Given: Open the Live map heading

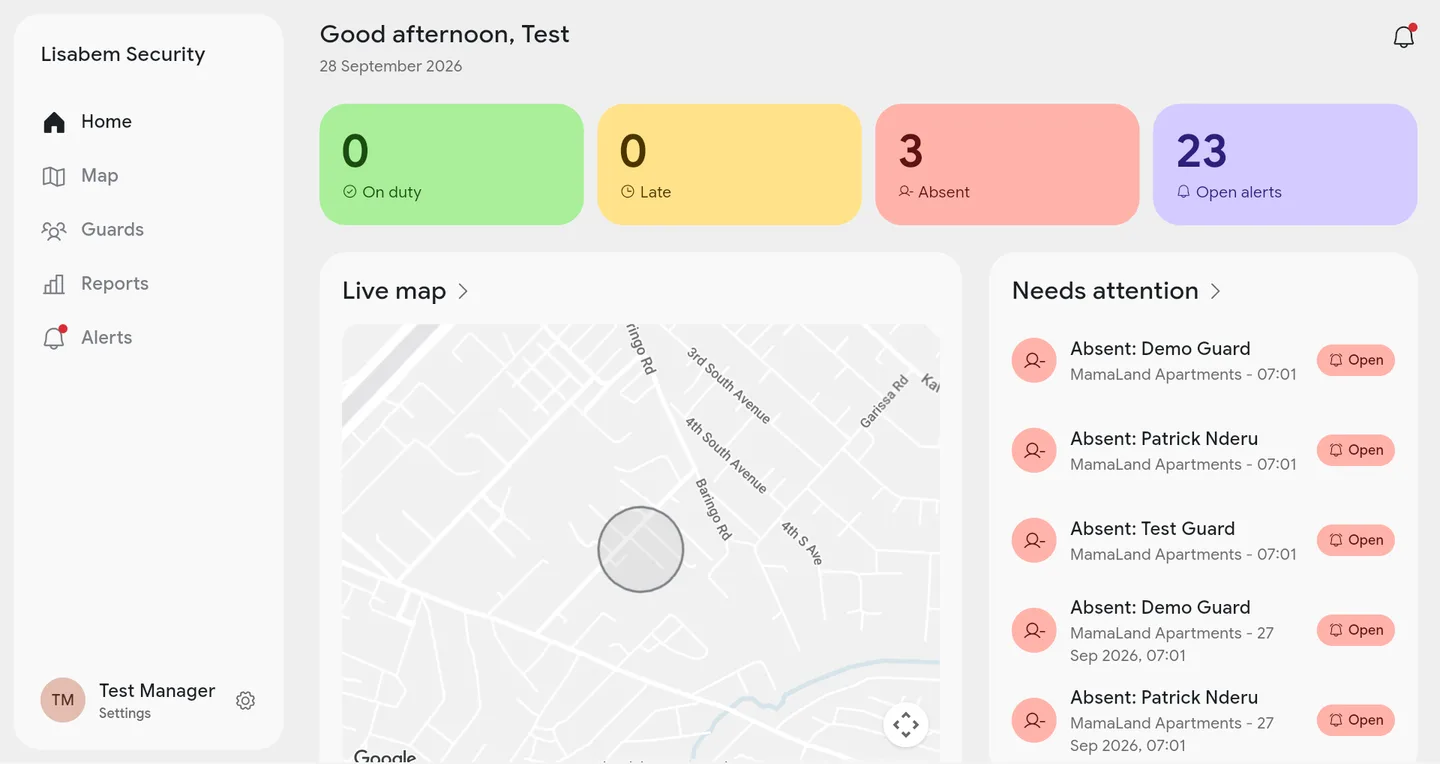Looking at the screenshot, I should click(x=394, y=291).
